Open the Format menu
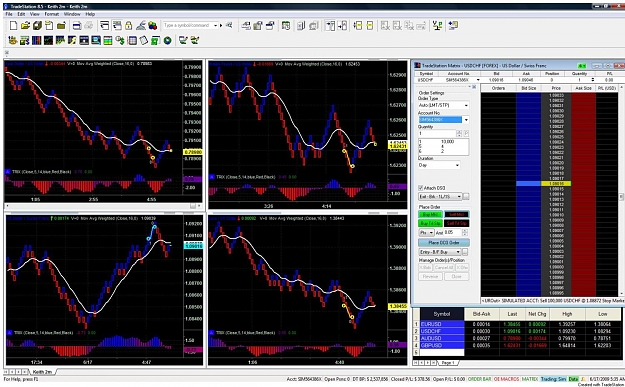 pyautogui.click(x=51, y=14)
